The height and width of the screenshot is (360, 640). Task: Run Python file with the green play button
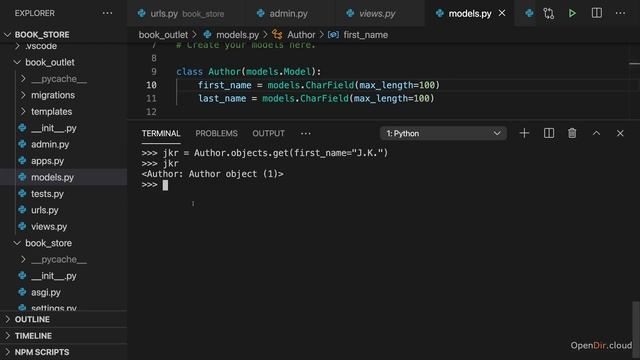[x=572, y=13]
